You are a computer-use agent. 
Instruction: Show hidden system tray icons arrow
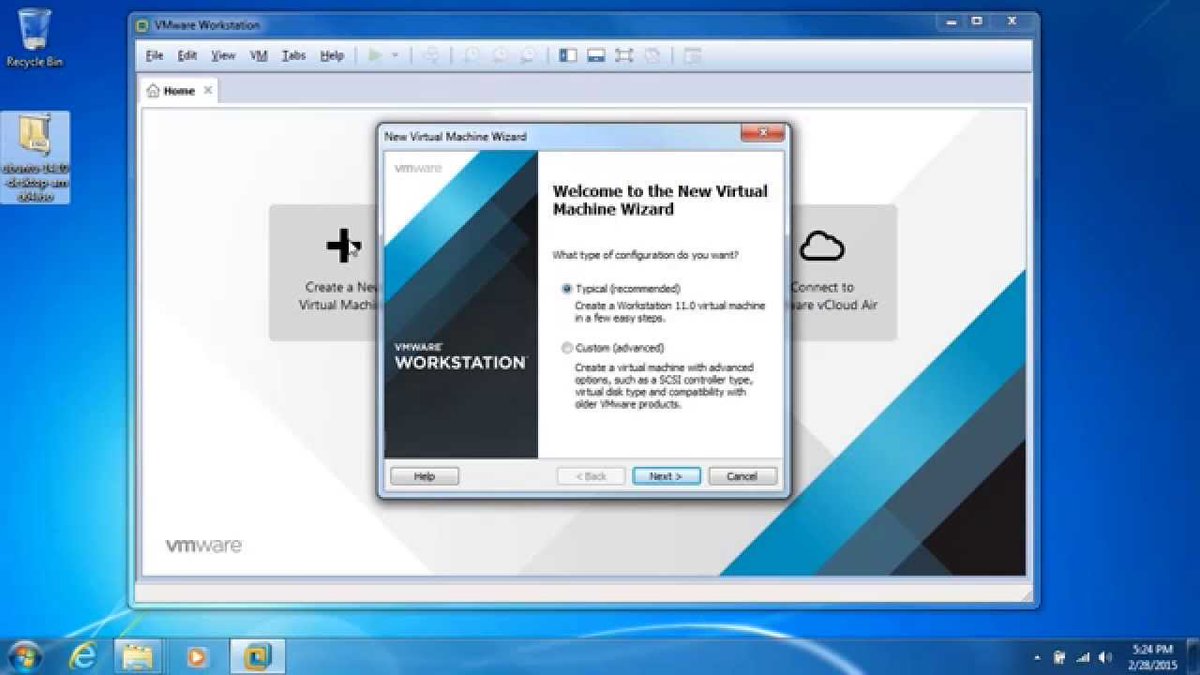1038,657
